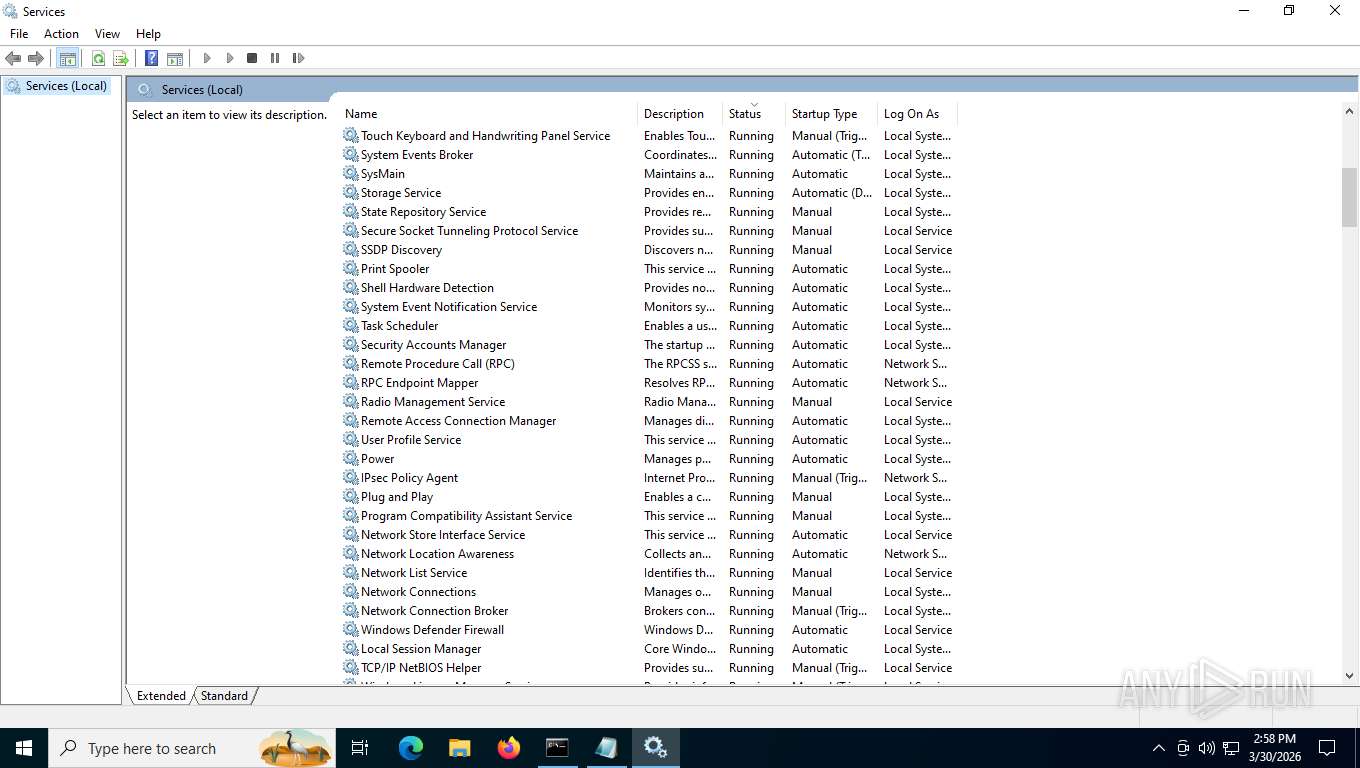Sort by the Status column header

(x=754, y=114)
